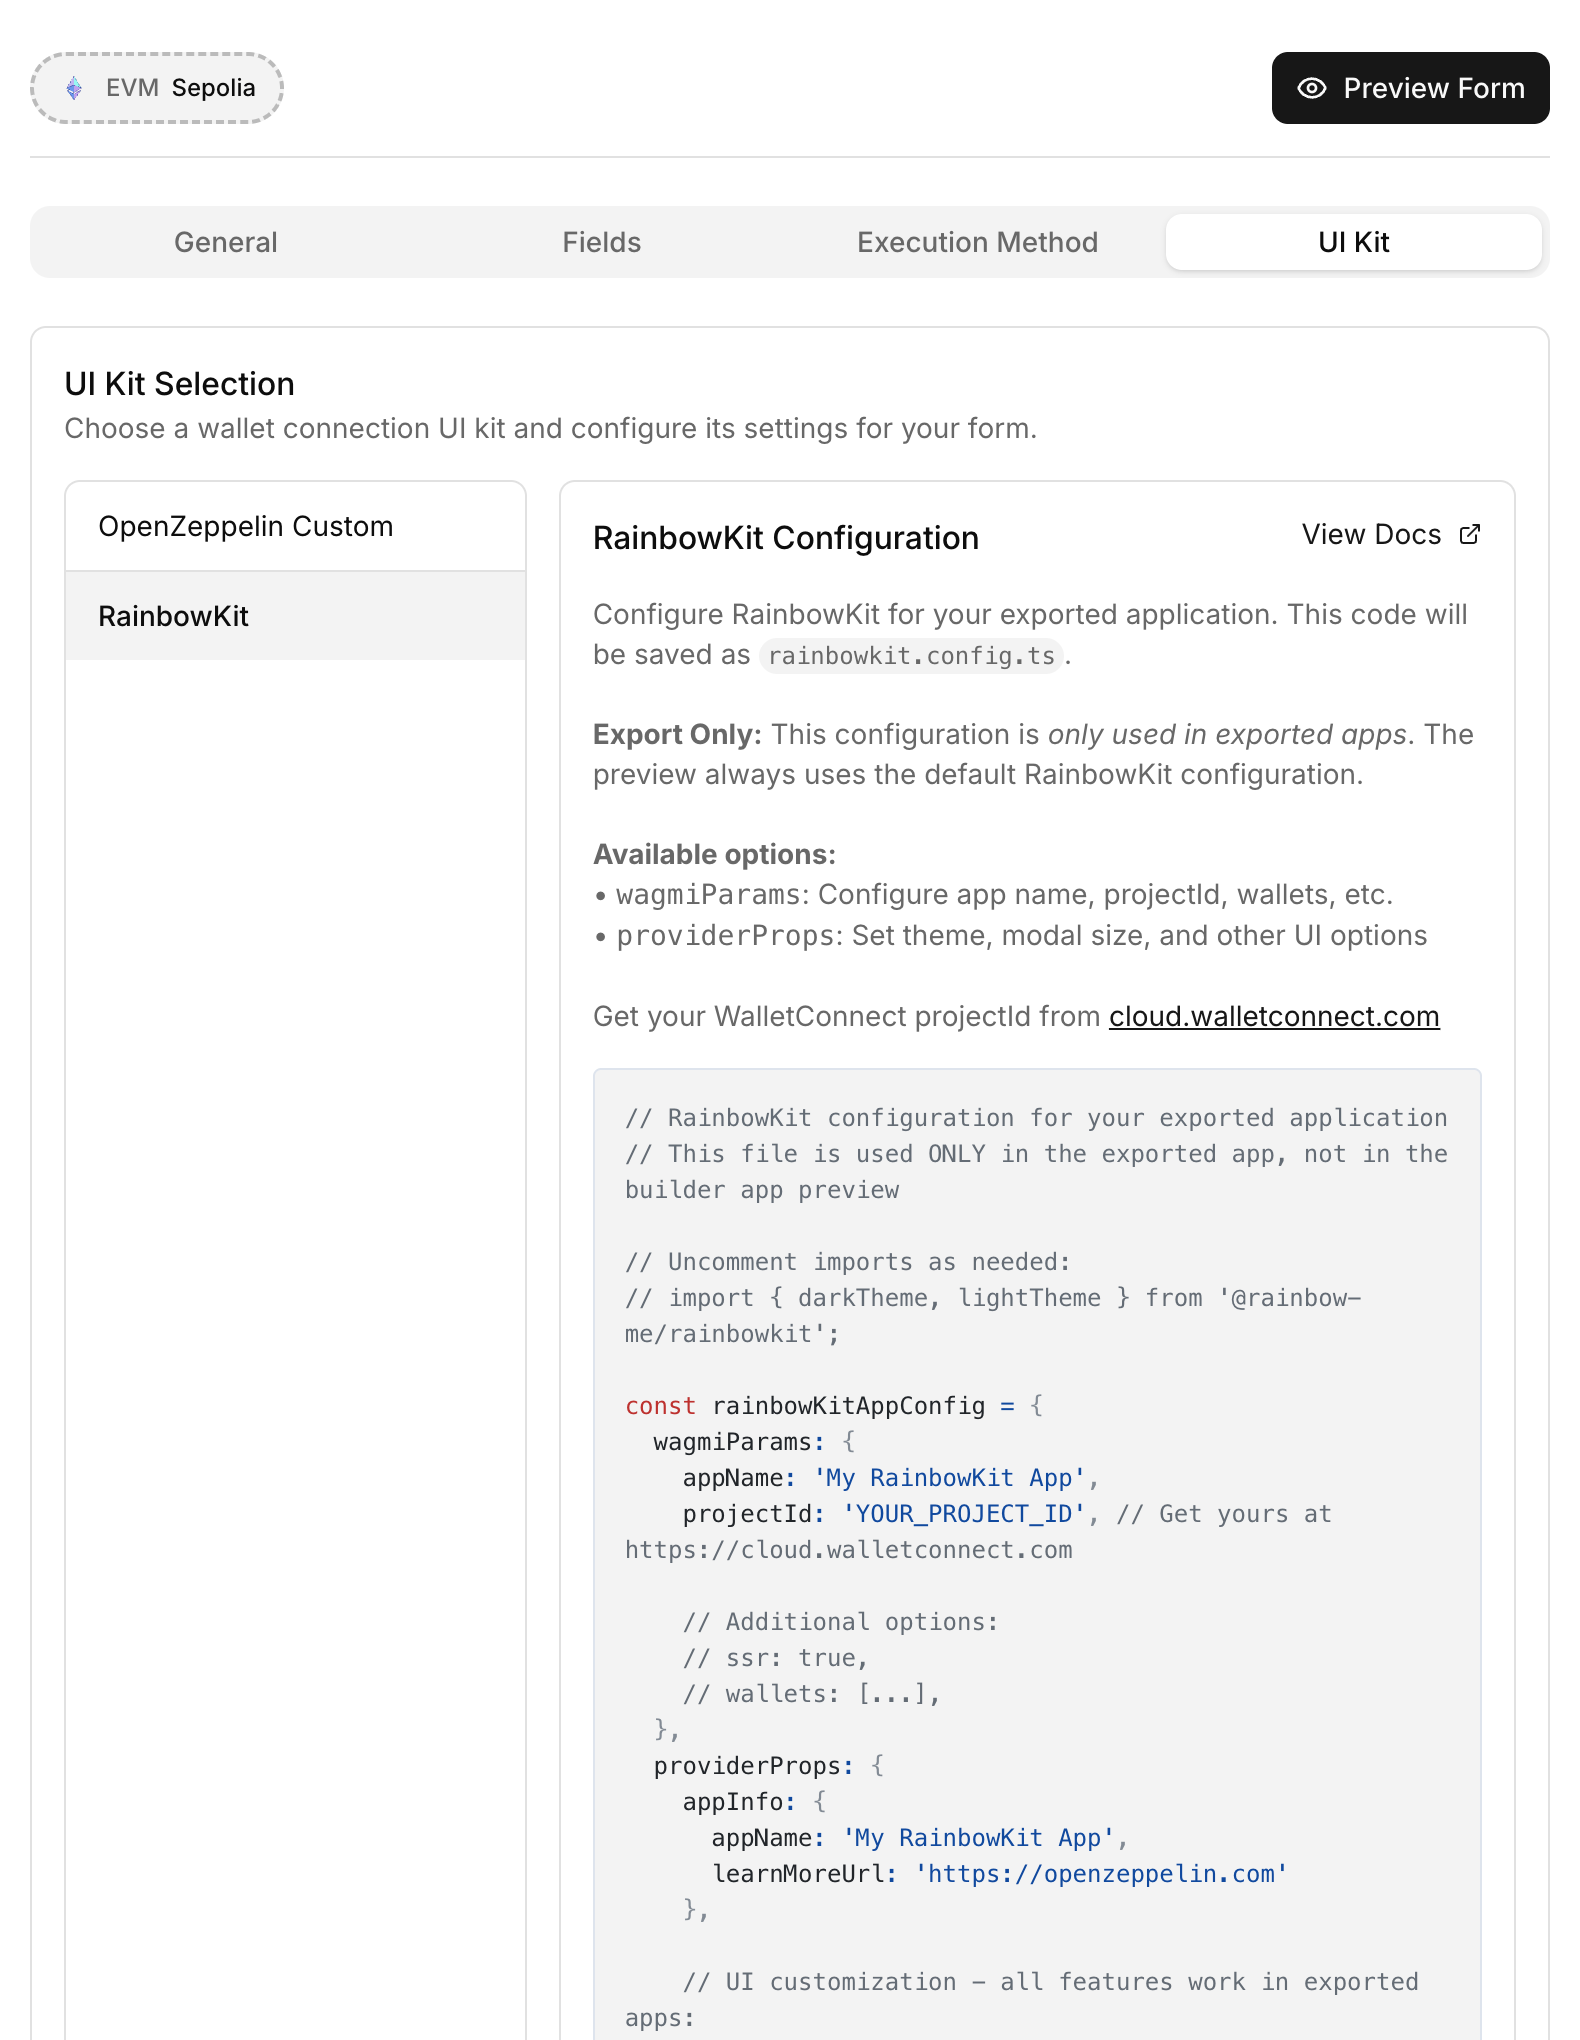Click the Sepolia network label

[213, 88]
